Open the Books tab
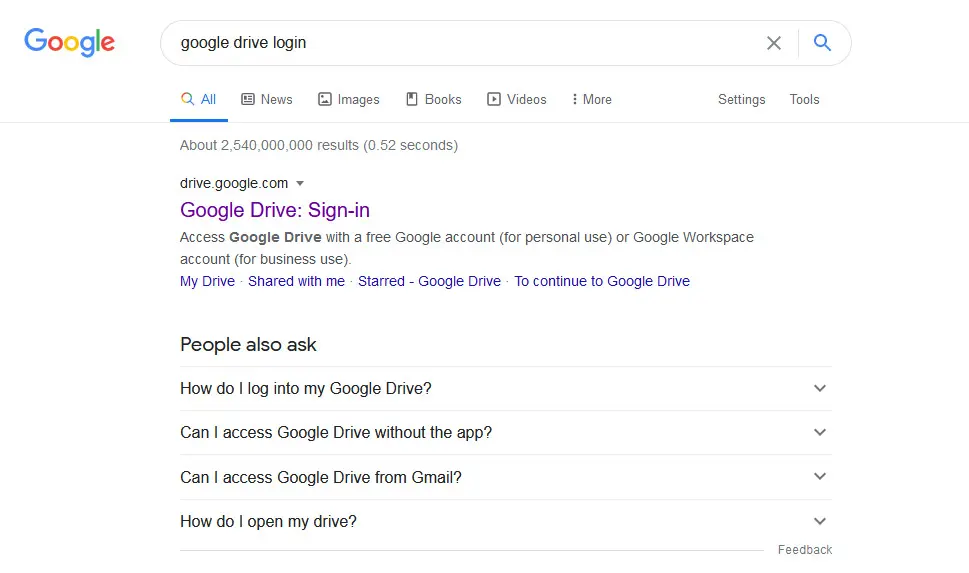Viewport: 969px width, 573px height. click(434, 100)
